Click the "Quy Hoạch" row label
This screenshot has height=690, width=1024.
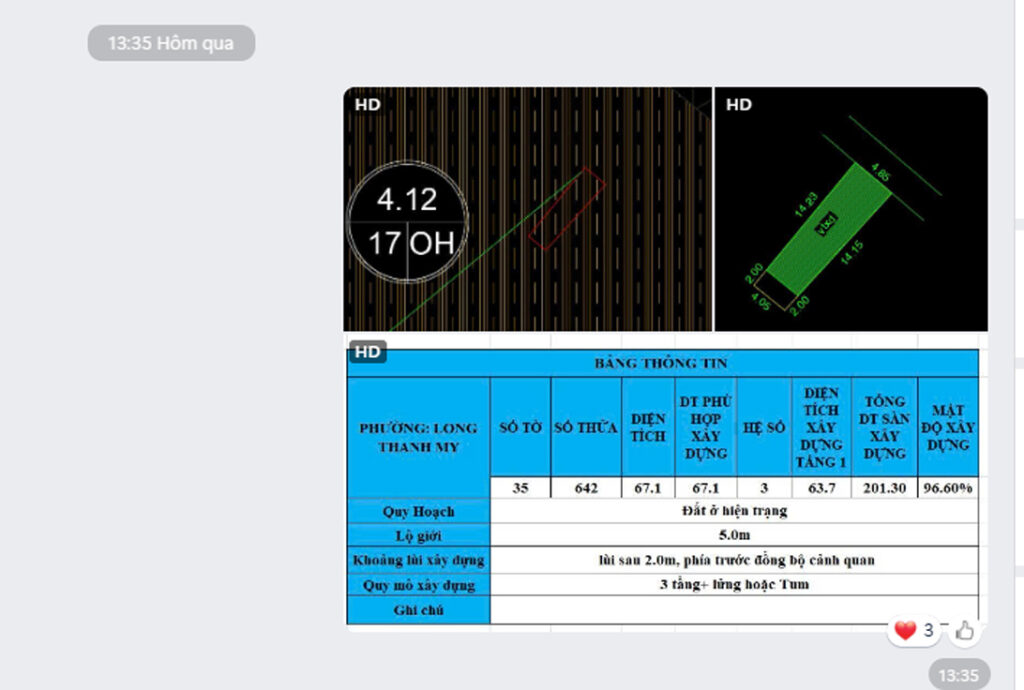tap(418, 511)
